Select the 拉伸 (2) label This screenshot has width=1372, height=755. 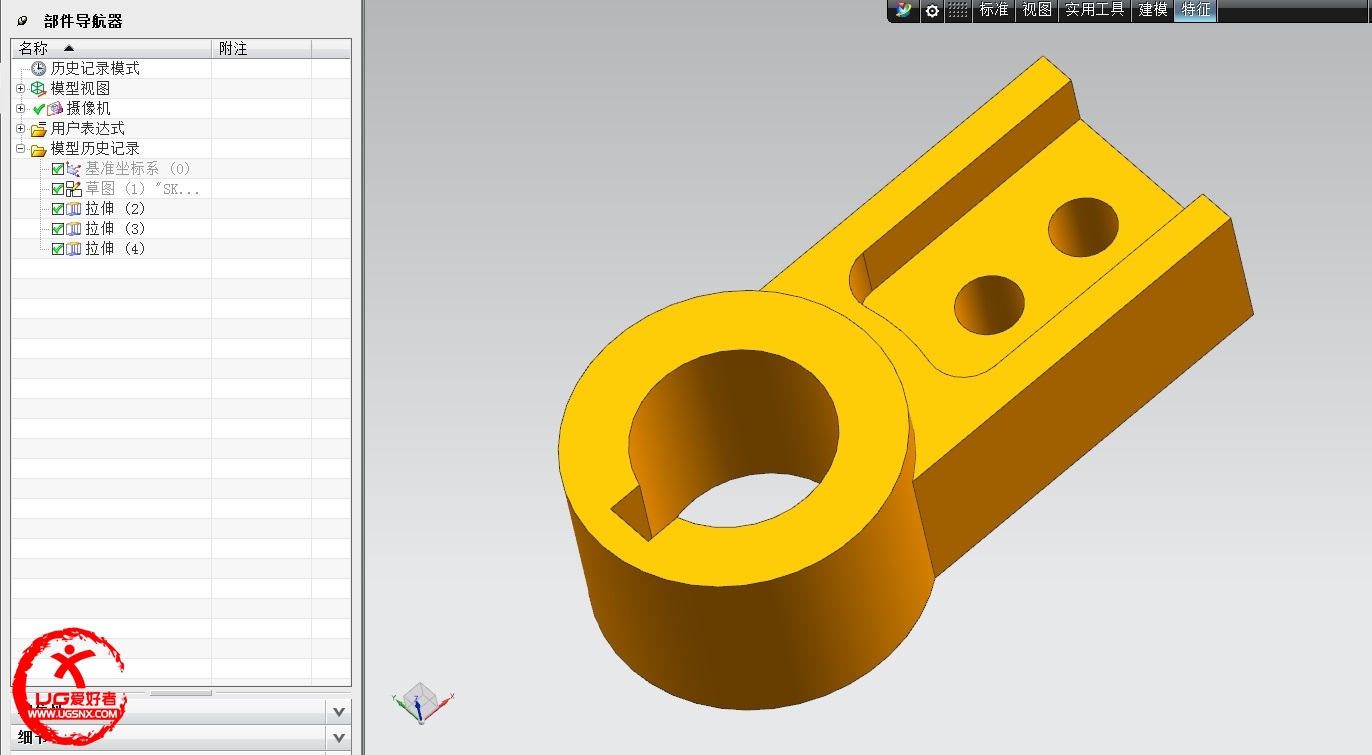[115, 208]
